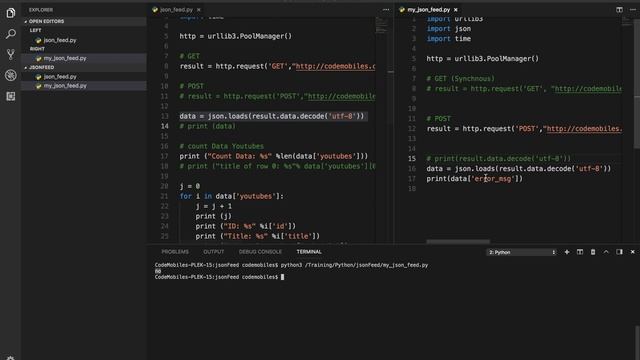Viewport: 640px width, 360px height.
Task: Switch to the DEBUG CONSOLE panel tab
Action: [x=260, y=252]
